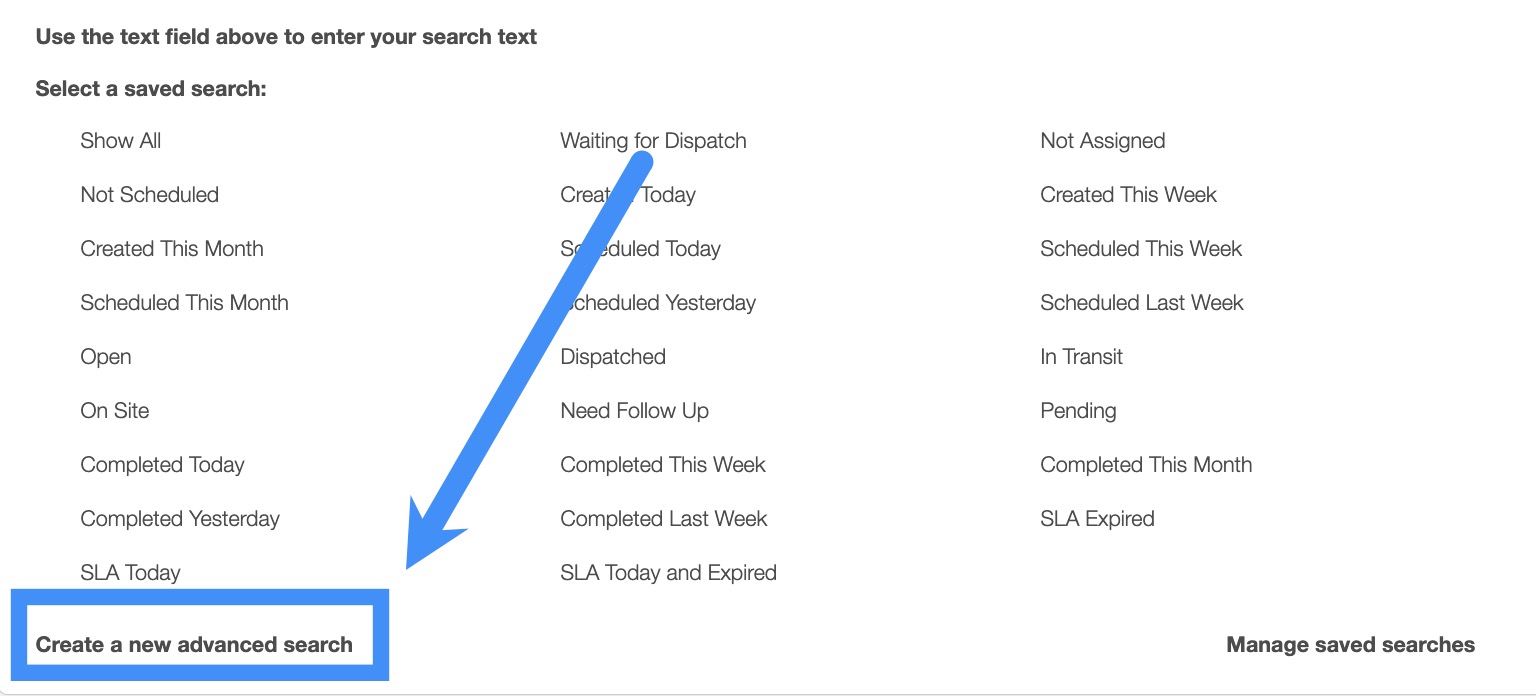The image size is (1536, 696).
Task: Choose the Scheduled Last Week search
Action: click(1141, 303)
